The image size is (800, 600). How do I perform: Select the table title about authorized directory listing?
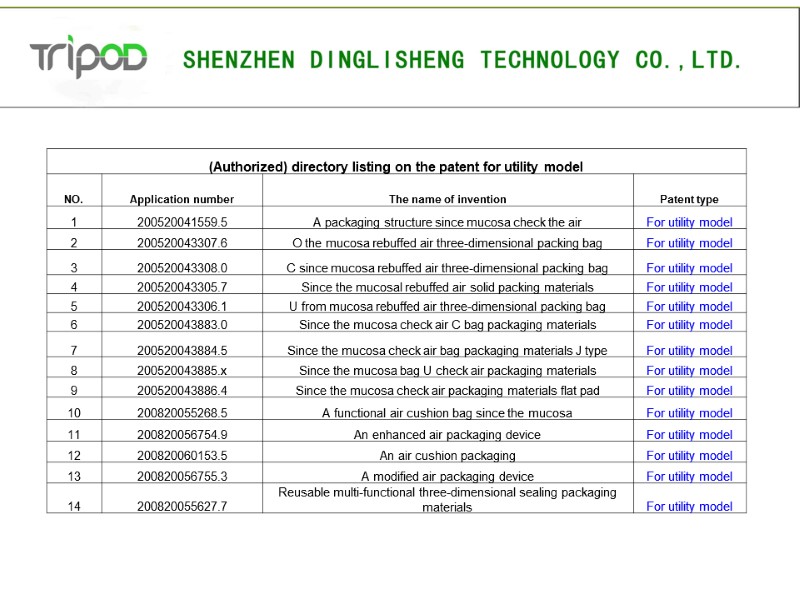pos(396,167)
